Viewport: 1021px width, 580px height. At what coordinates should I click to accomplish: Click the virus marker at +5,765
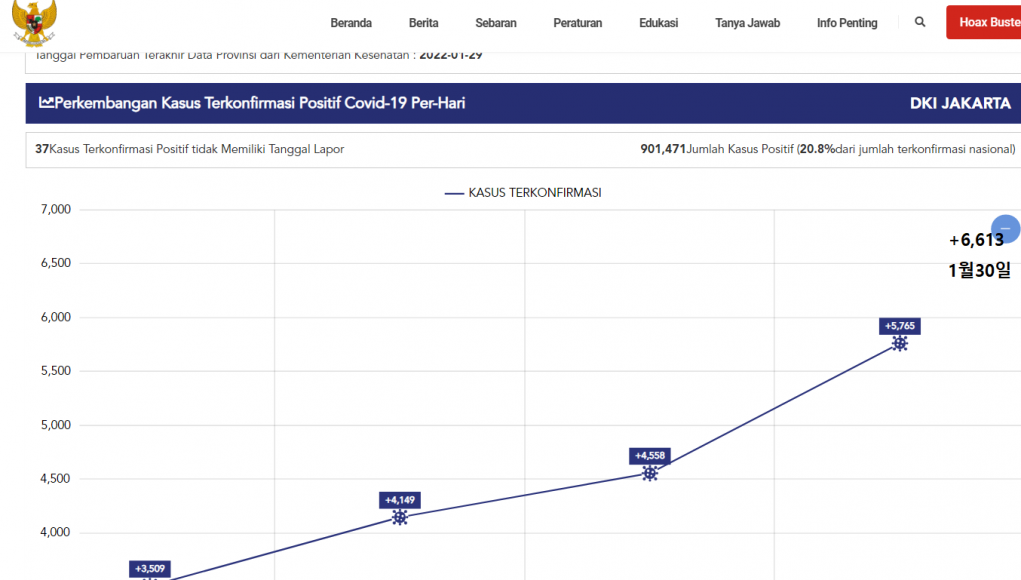coord(899,344)
